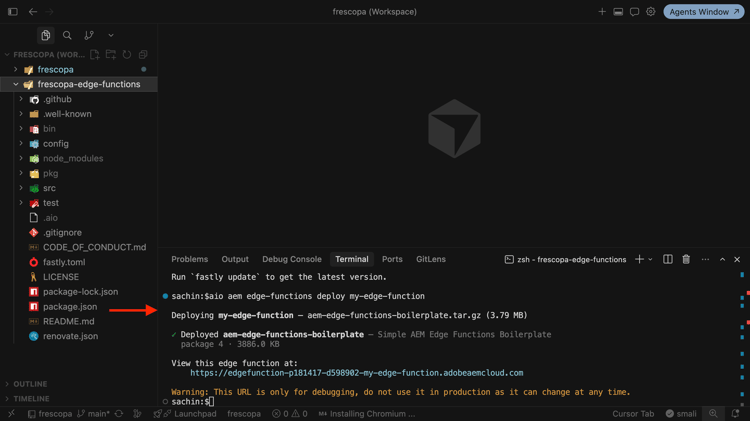Open notifications bell in status bar
750x421 pixels.
735,414
